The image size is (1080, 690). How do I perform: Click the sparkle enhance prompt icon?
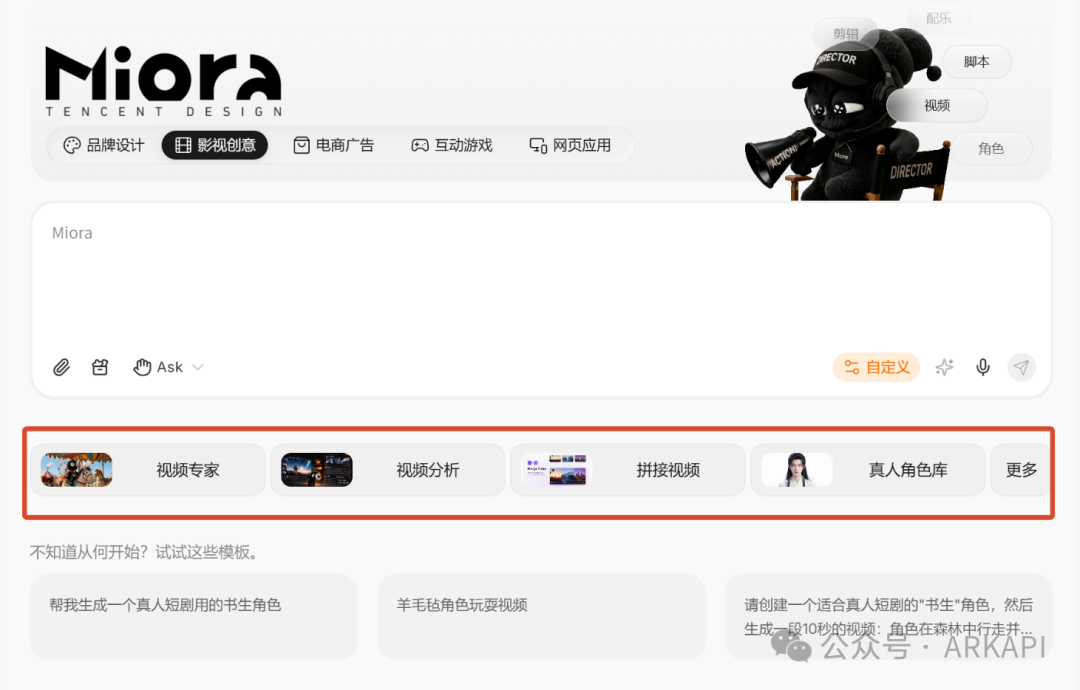[944, 367]
